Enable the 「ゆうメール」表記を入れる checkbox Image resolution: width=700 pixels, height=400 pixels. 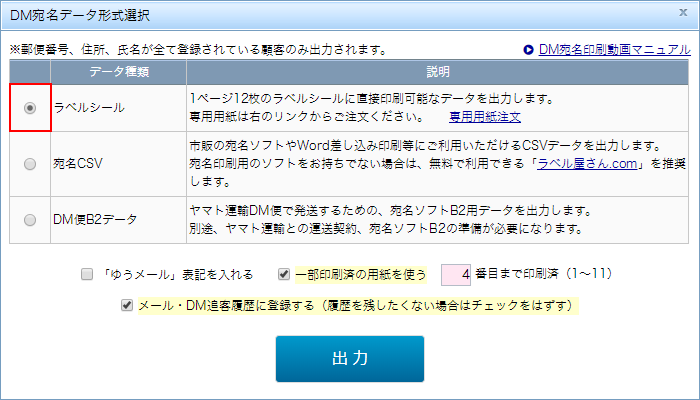pyautogui.click(x=87, y=274)
